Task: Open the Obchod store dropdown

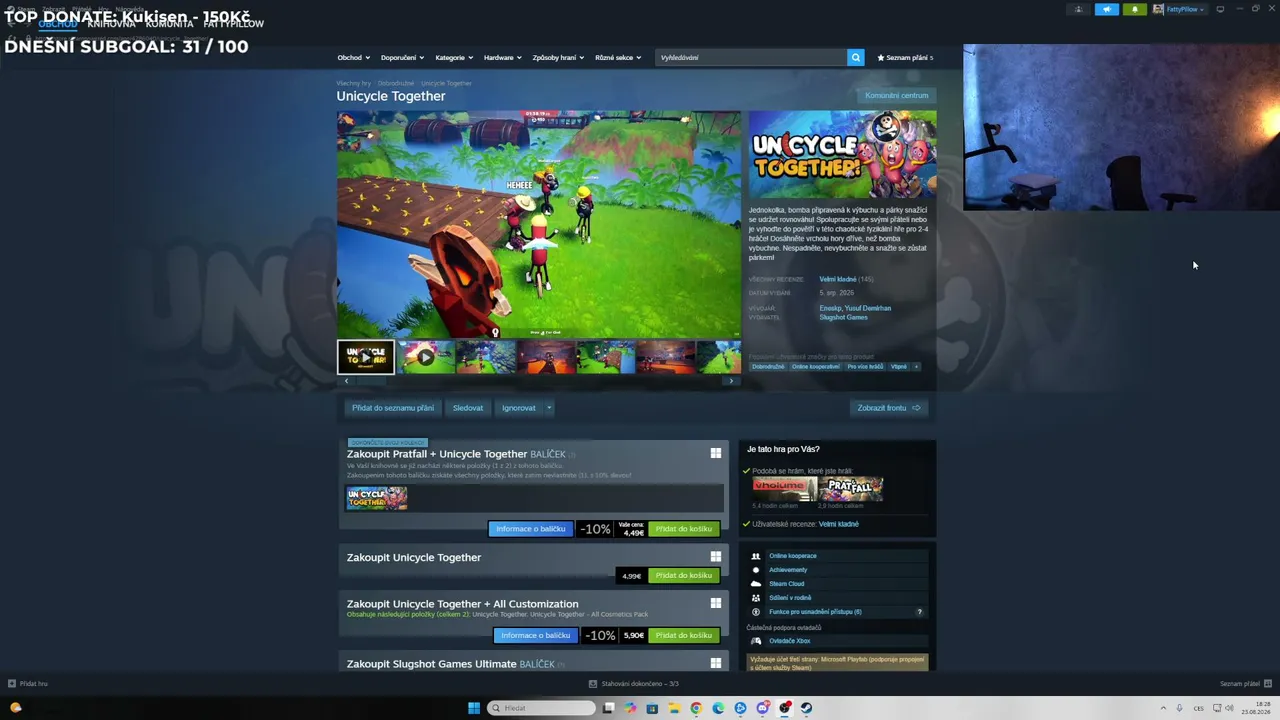Action: (354, 58)
